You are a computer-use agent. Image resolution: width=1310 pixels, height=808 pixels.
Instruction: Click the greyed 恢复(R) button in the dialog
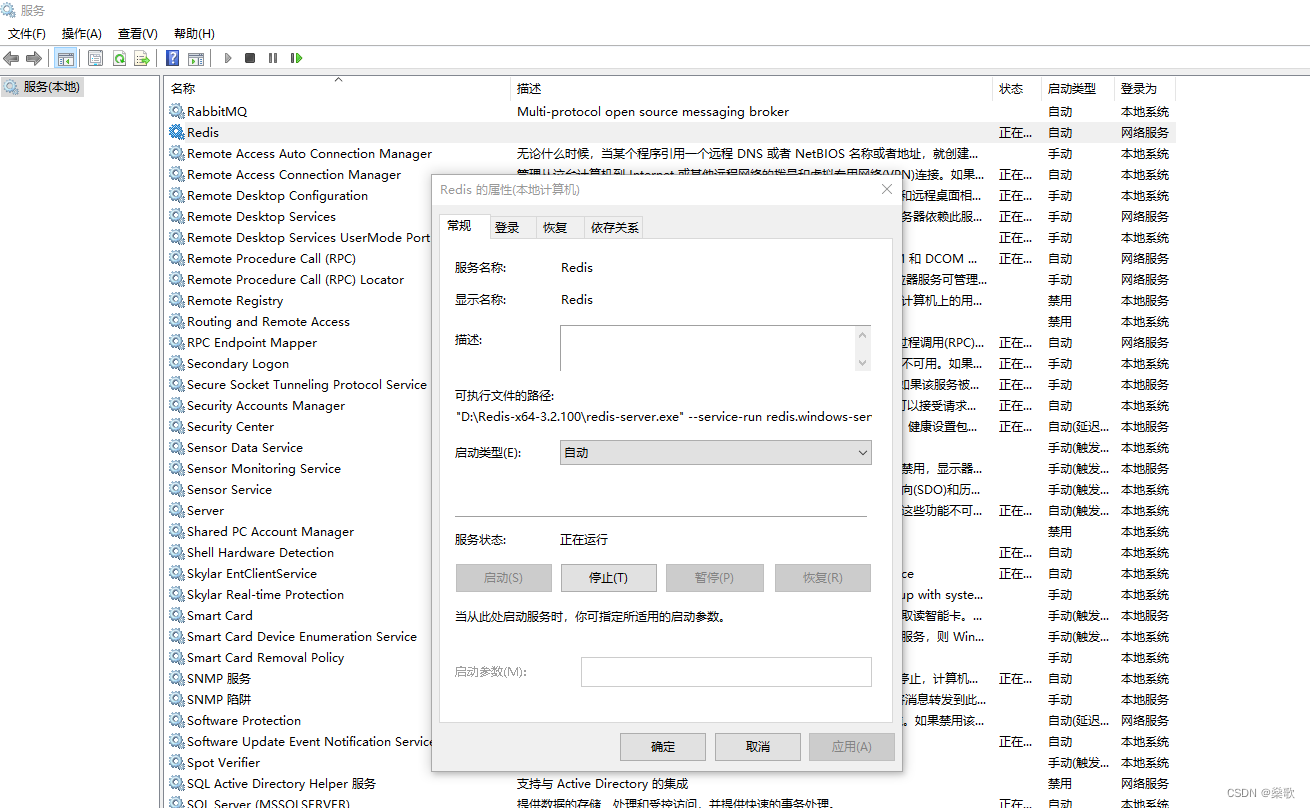pos(822,578)
